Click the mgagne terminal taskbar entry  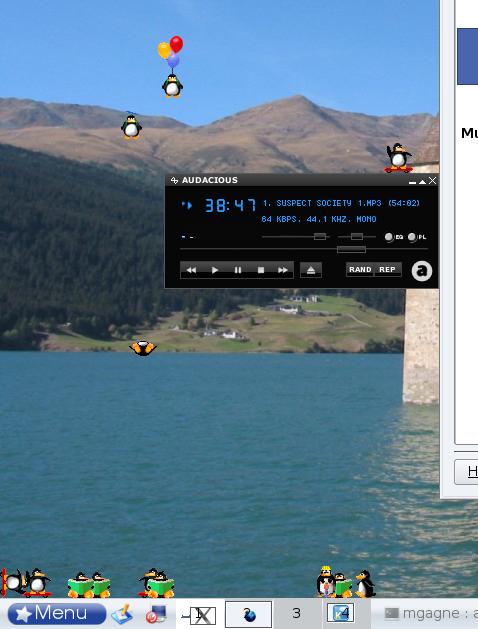430,613
